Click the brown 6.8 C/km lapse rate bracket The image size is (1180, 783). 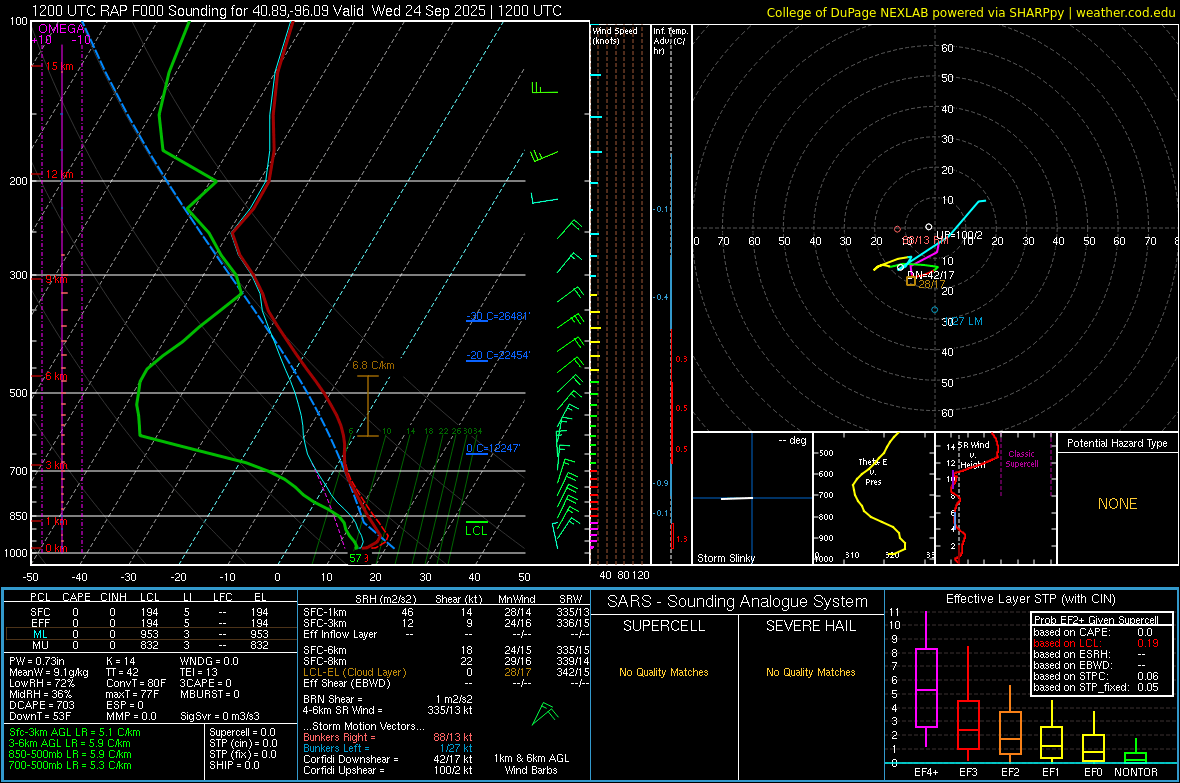367,406
